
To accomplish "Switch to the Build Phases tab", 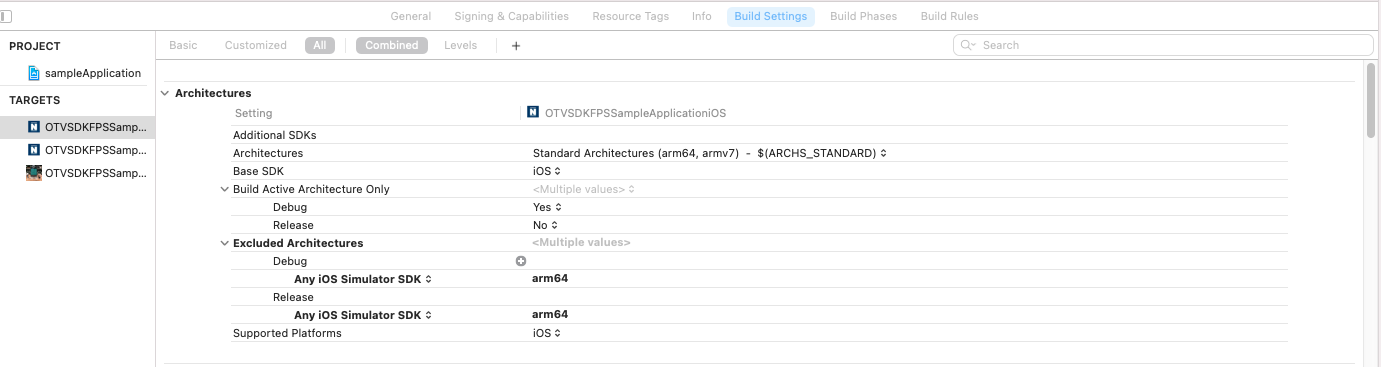I will (863, 16).
